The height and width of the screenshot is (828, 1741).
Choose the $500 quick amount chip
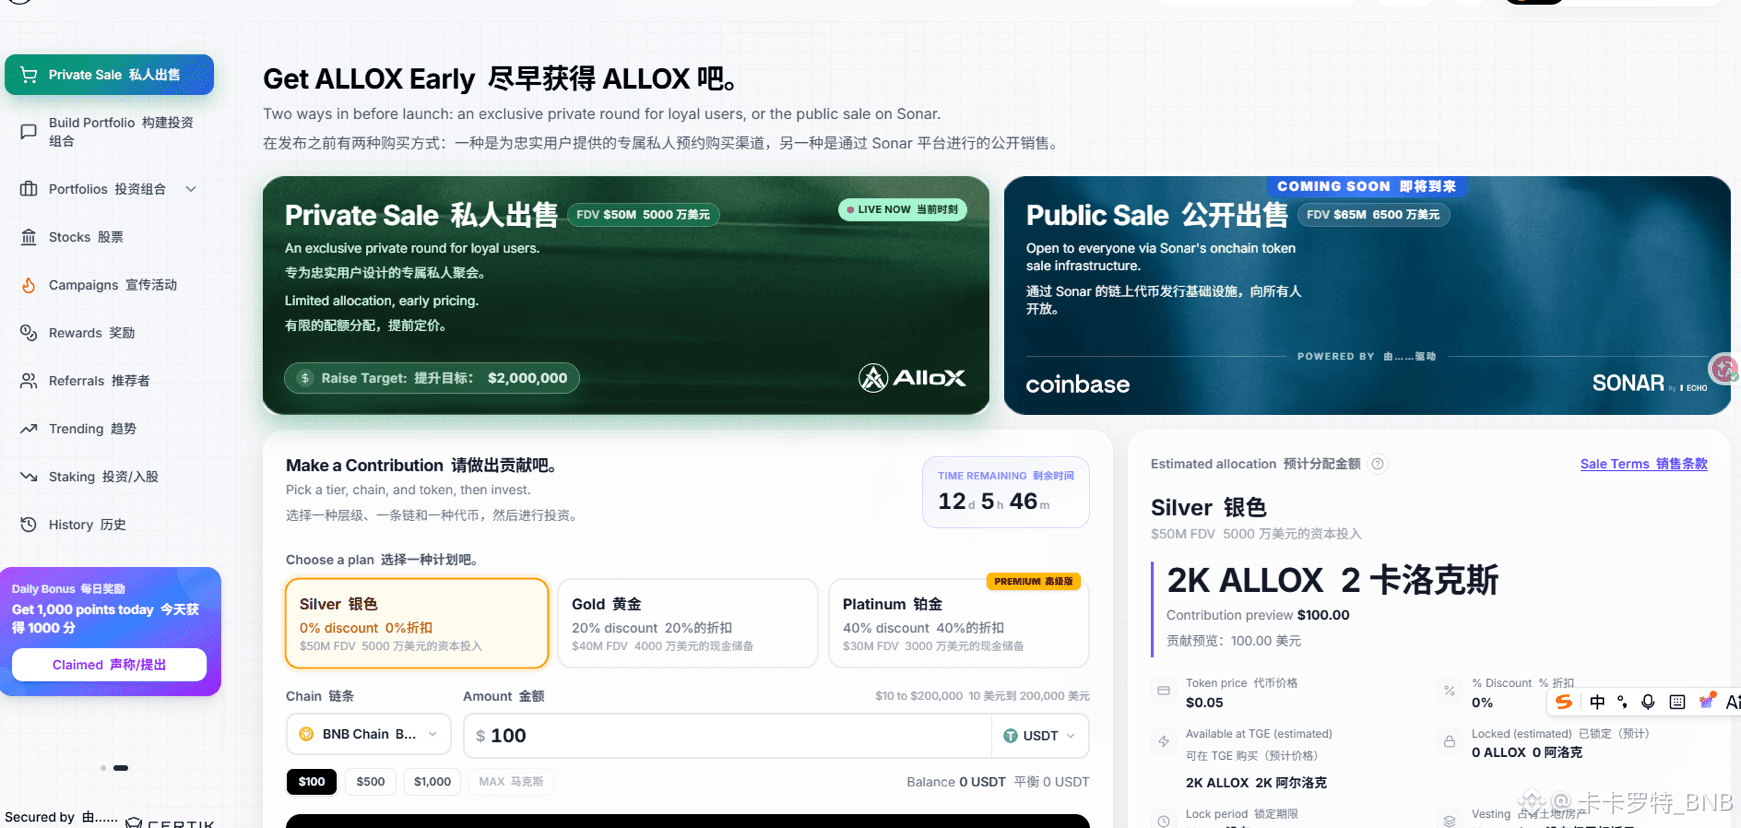(x=371, y=782)
